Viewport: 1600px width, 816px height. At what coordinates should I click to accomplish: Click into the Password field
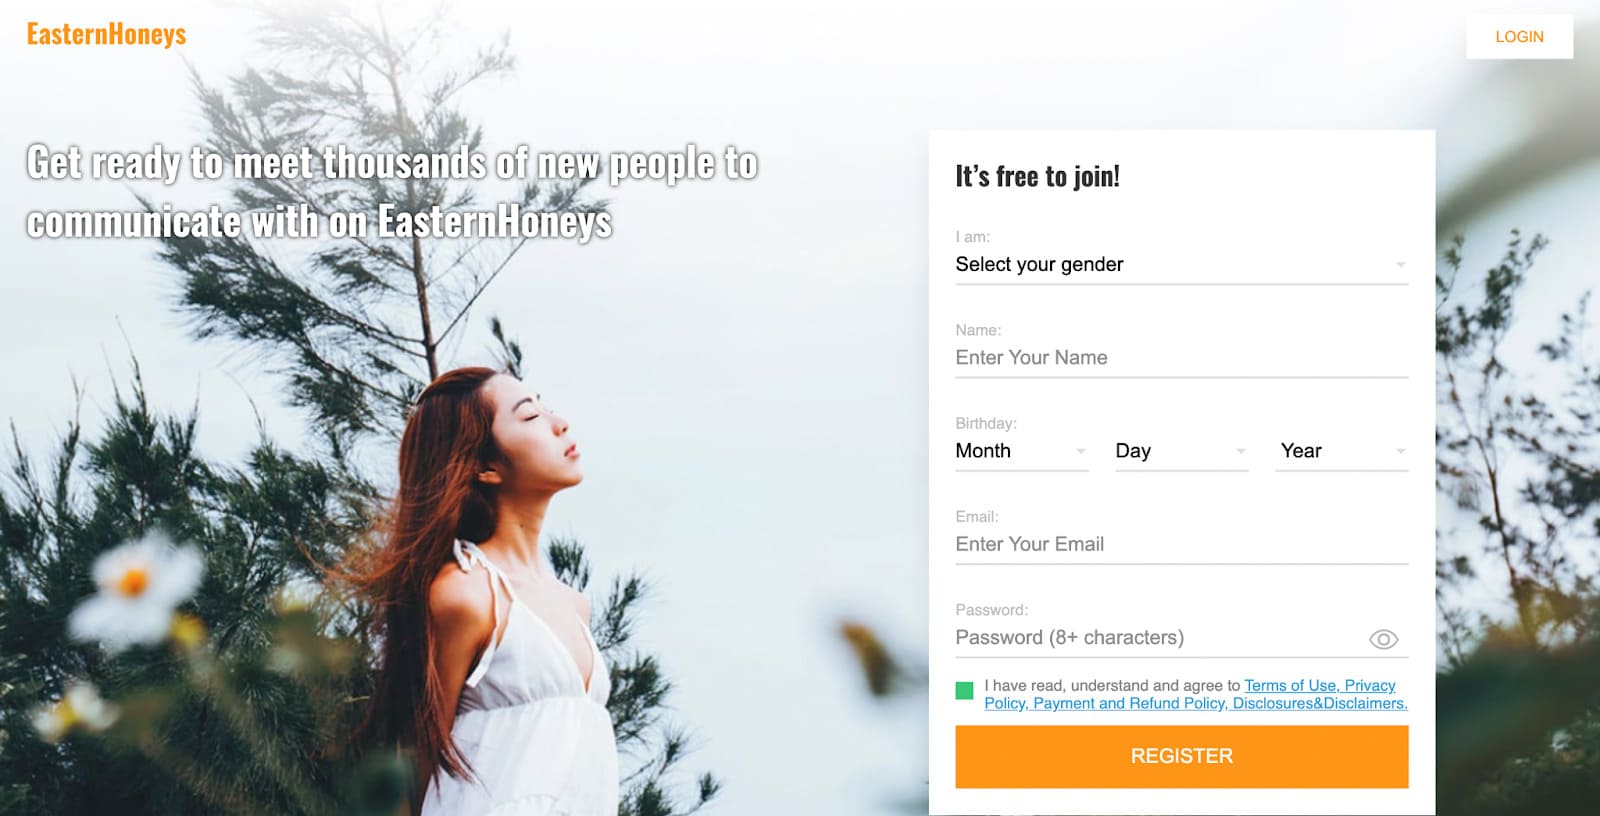[1160, 638]
